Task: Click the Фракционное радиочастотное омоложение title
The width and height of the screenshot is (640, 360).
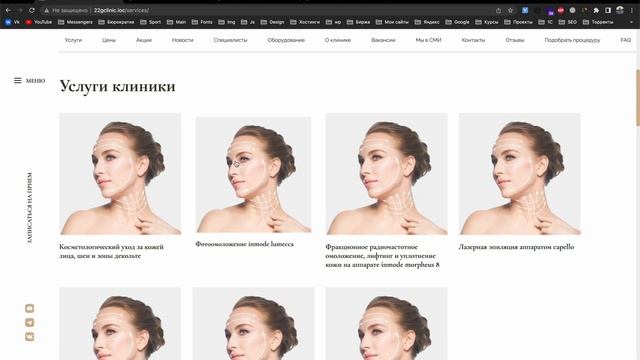Action: tap(382, 256)
